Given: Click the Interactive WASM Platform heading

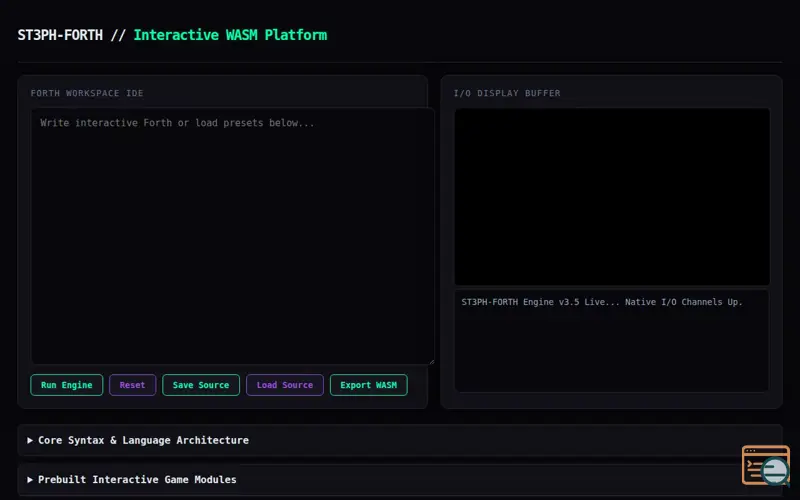Looking at the screenshot, I should [x=230, y=35].
